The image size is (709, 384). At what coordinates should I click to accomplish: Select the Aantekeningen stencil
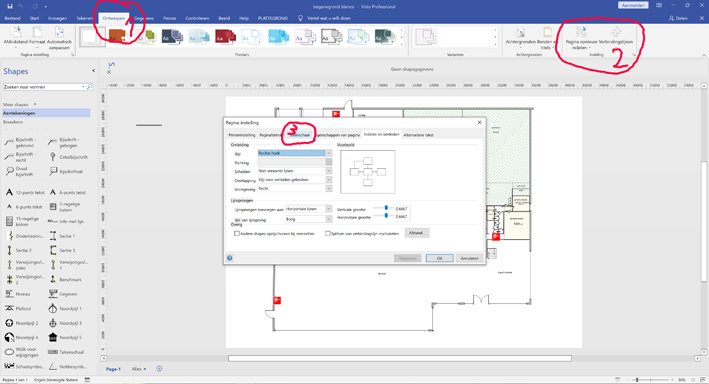pos(46,113)
